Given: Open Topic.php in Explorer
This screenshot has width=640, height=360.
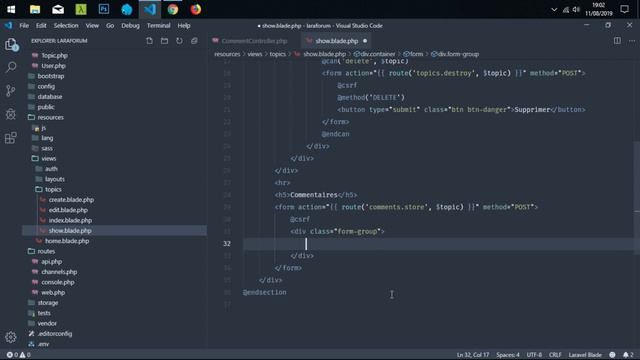Looking at the screenshot, I should pyautogui.click(x=54, y=56).
